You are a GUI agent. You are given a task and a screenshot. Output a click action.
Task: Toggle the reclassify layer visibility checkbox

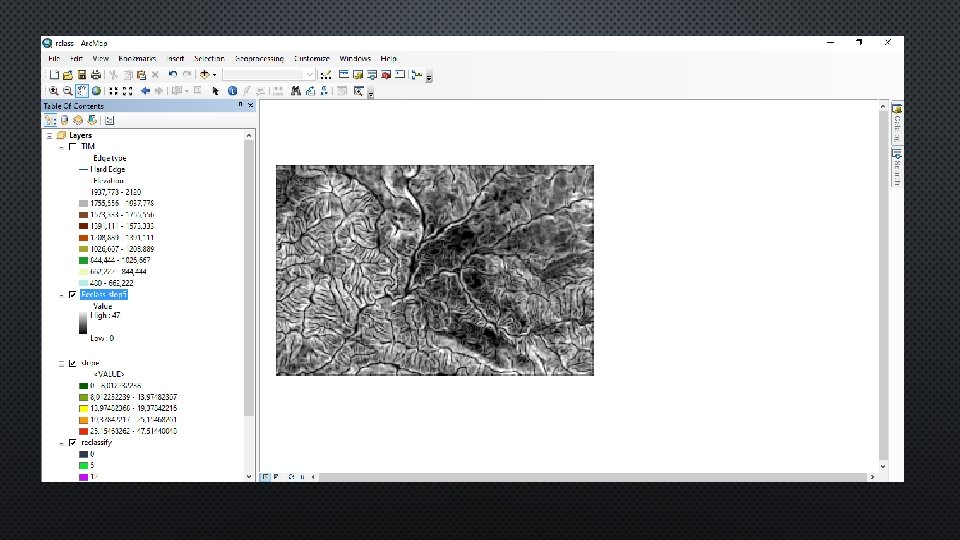[x=72, y=442]
